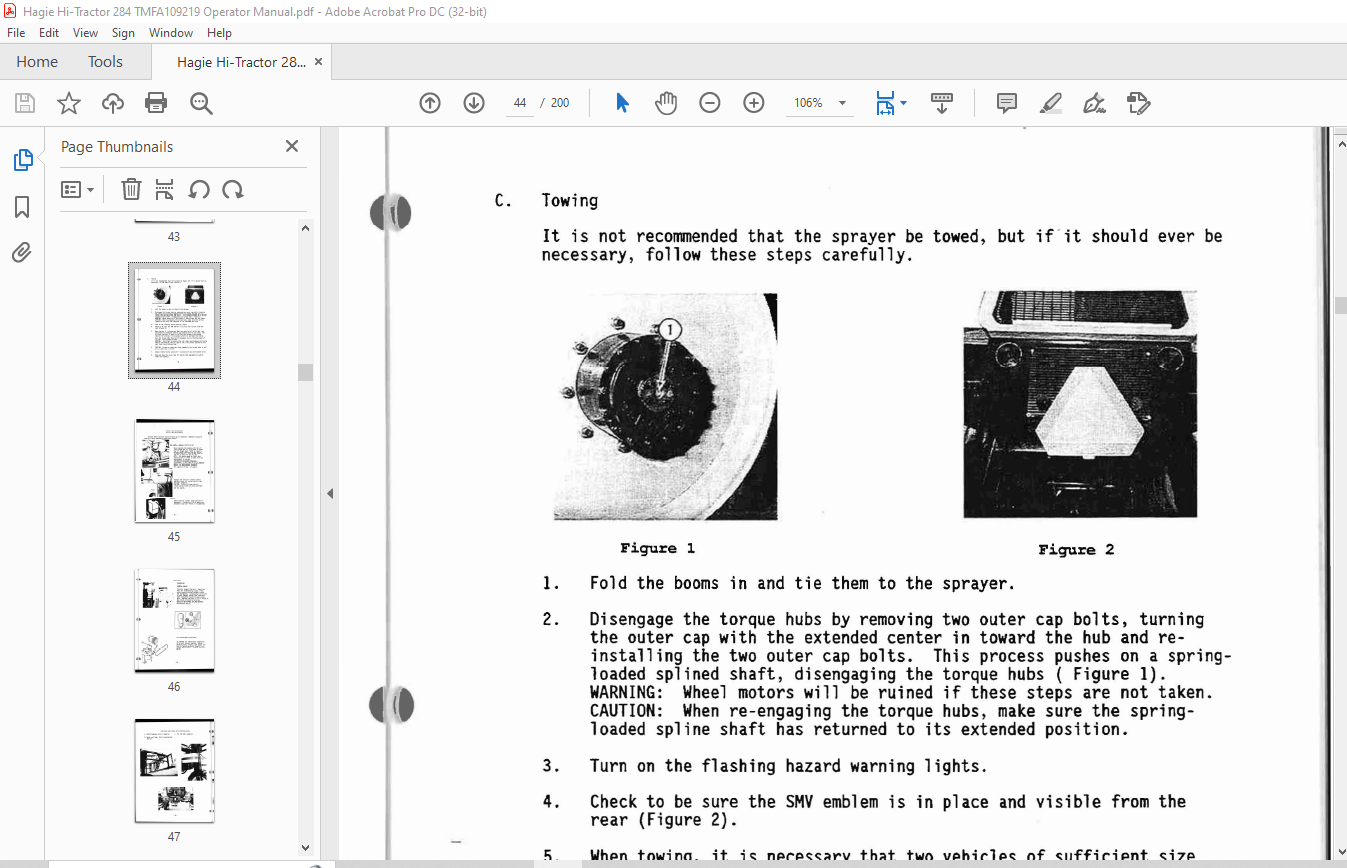The width and height of the screenshot is (1347, 868).
Task: Collapse the navigation pane arrow
Action: [329, 493]
